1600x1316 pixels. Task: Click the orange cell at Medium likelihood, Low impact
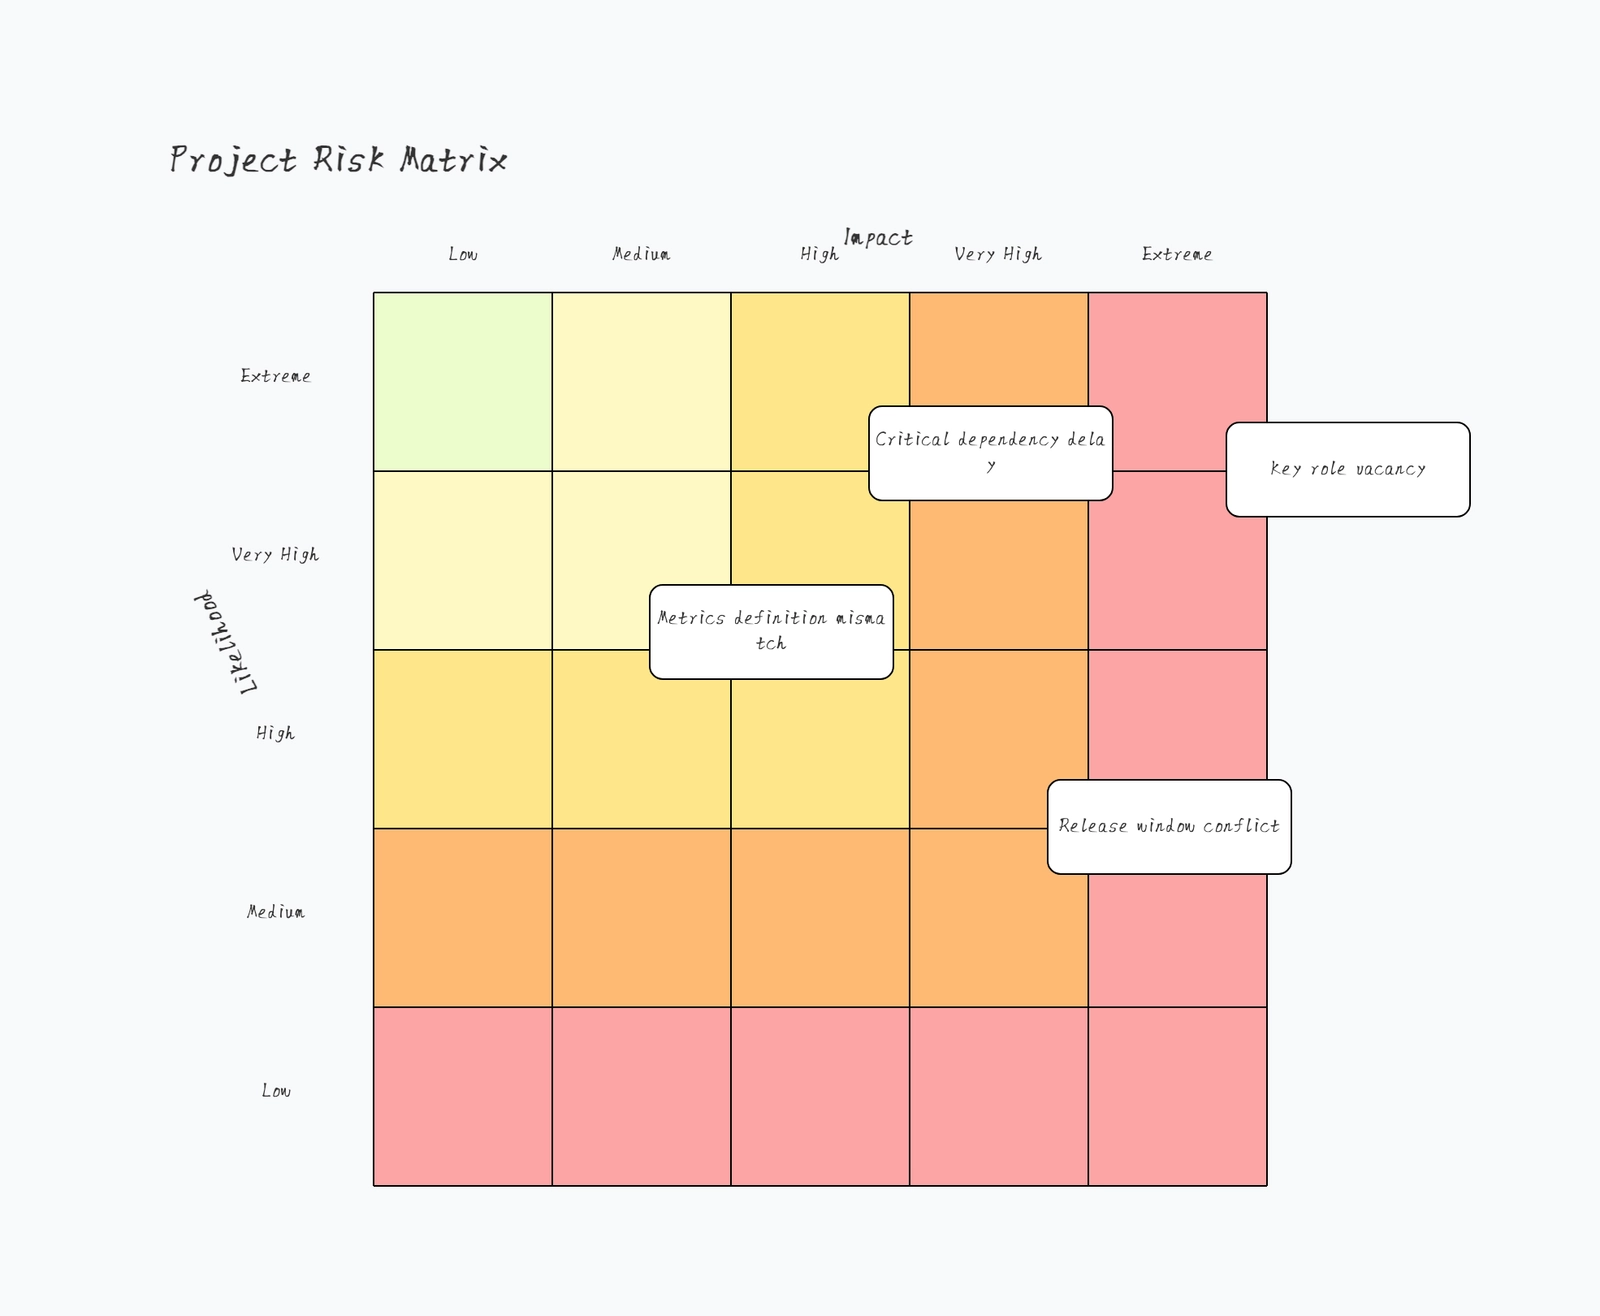point(462,917)
